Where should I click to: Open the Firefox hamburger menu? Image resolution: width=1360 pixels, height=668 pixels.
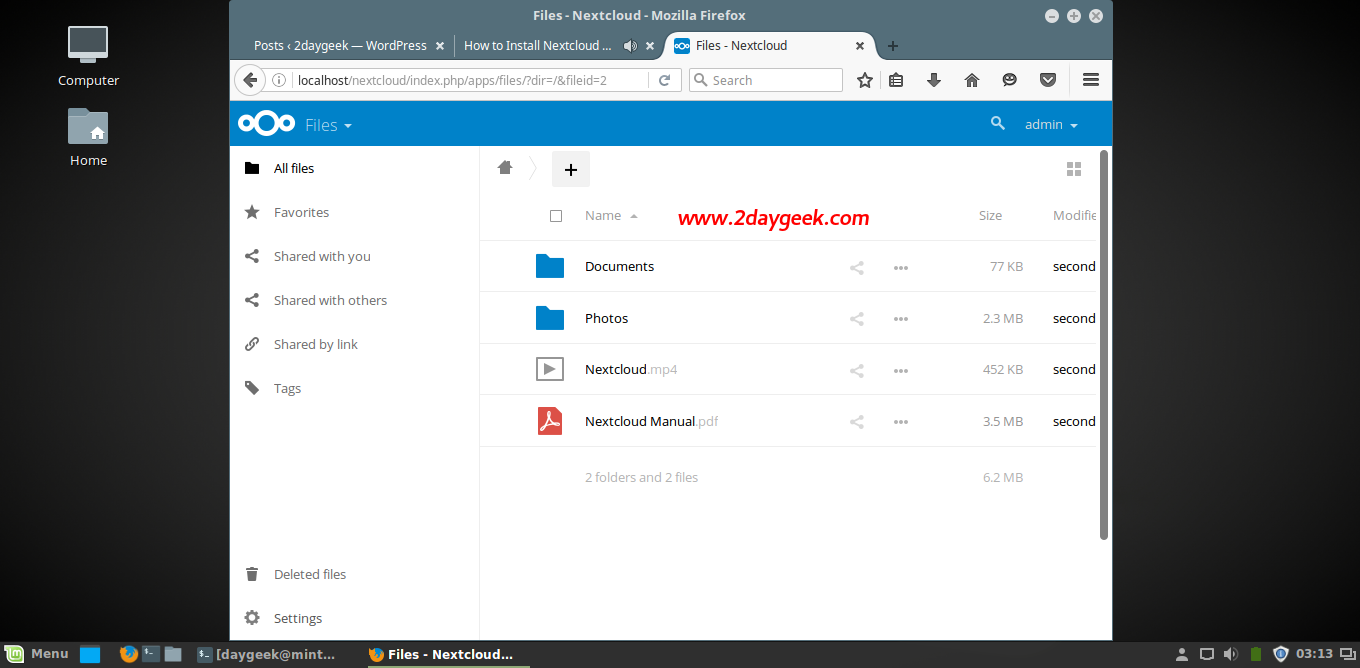click(x=1091, y=80)
